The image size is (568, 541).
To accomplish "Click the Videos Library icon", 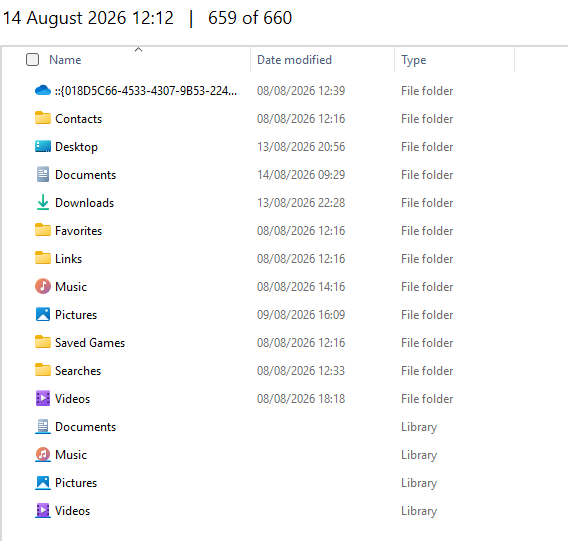I will click(43, 511).
